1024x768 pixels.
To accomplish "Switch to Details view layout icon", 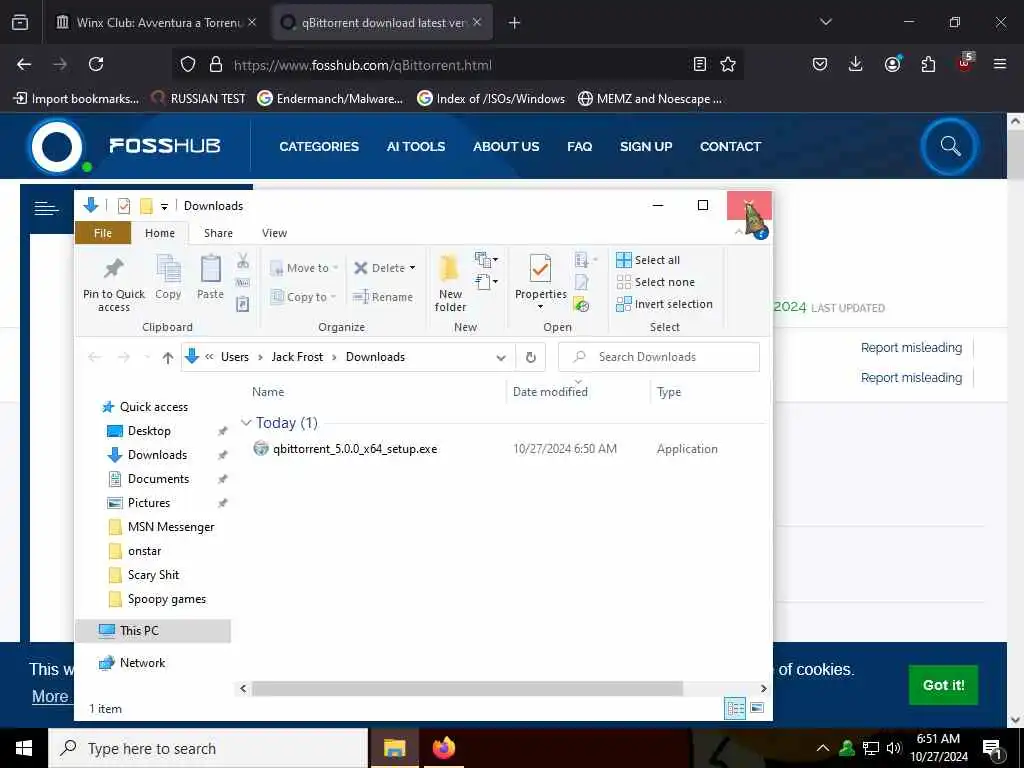I will click(x=735, y=708).
